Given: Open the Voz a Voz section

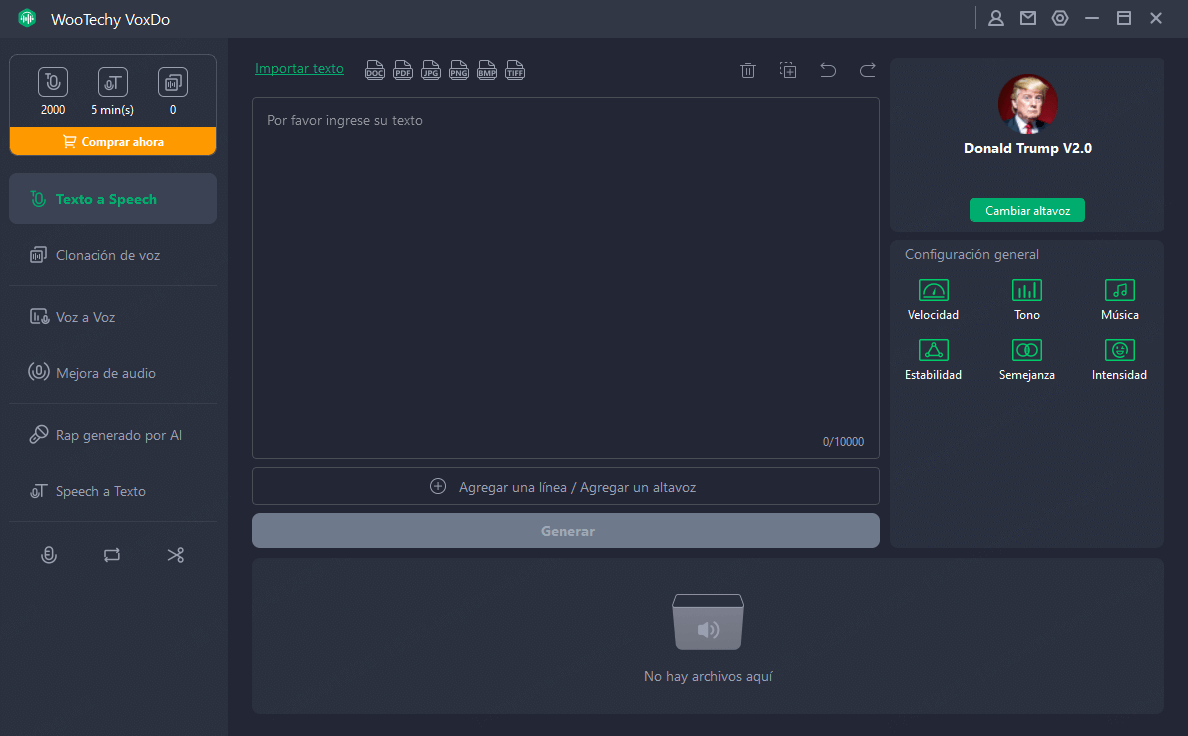Looking at the screenshot, I should [86, 317].
